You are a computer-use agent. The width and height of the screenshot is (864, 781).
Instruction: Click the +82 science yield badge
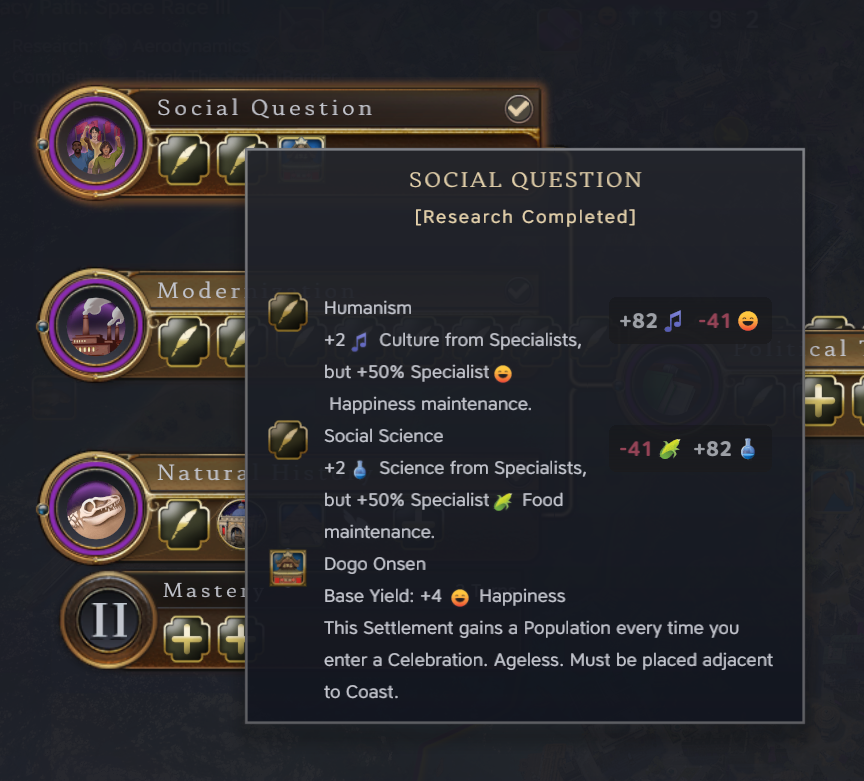pos(724,449)
